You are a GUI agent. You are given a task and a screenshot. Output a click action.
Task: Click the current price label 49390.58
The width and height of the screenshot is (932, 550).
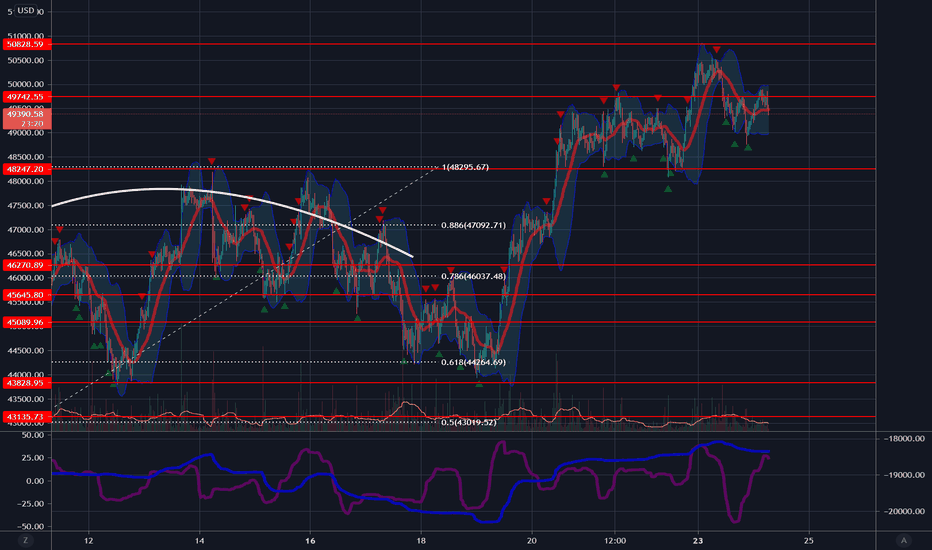tap(27, 114)
